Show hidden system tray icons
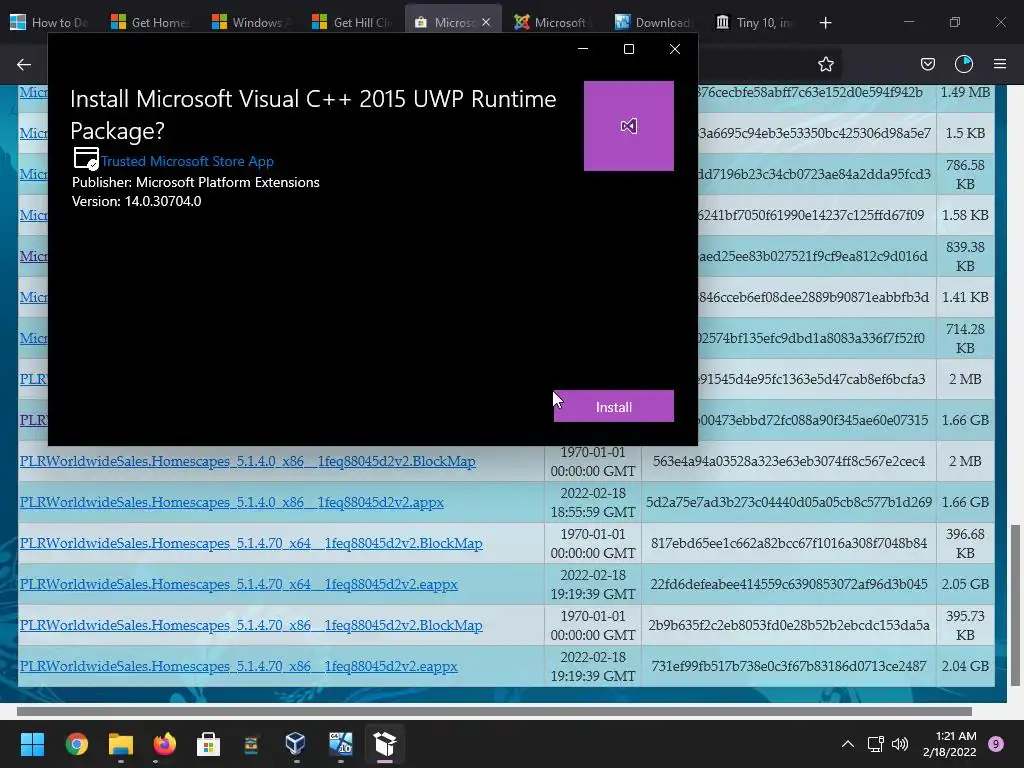The image size is (1024, 768). point(848,744)
